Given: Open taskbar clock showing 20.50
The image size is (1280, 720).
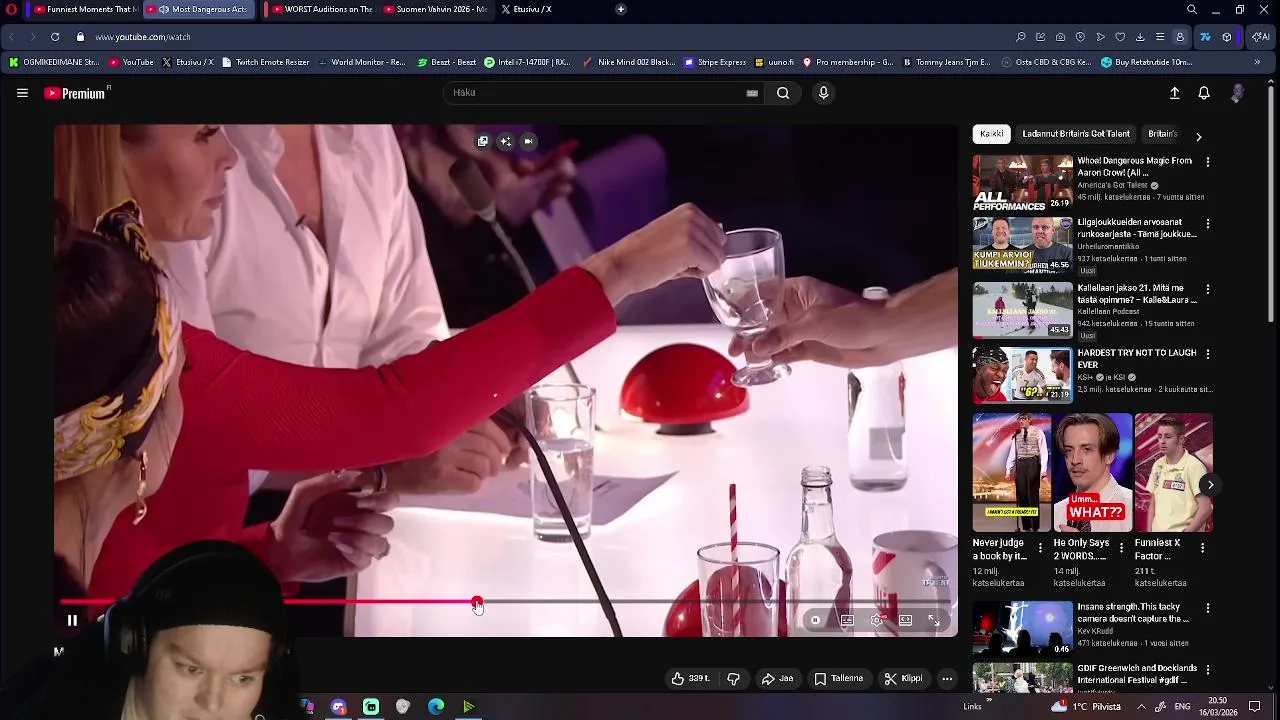Looking at the screenshot, I should click(1217, 706).
